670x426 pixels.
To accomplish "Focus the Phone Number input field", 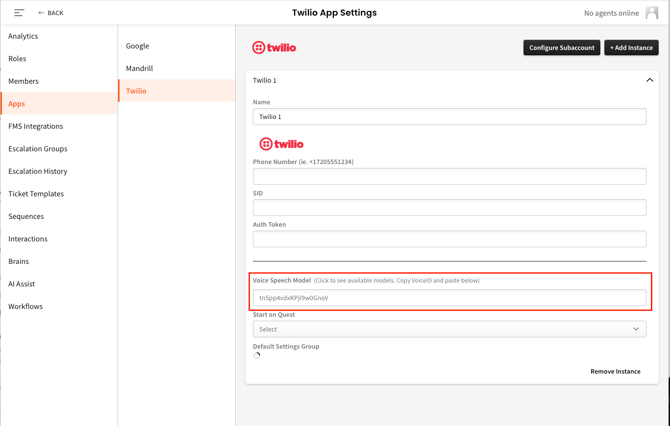I will (x=449, y=176).
